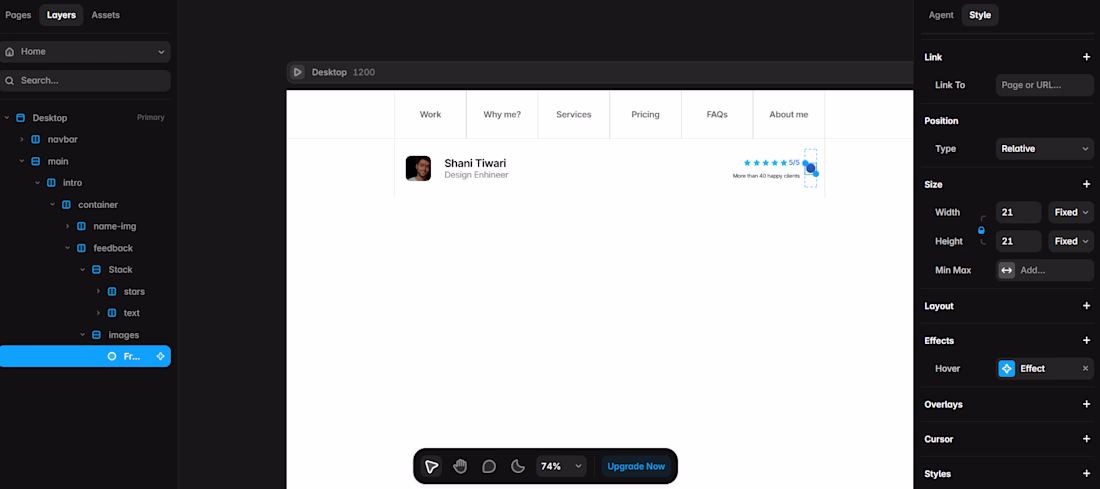Click the Home page icon
Viewport: 1100px width, 489px height.
10,52
